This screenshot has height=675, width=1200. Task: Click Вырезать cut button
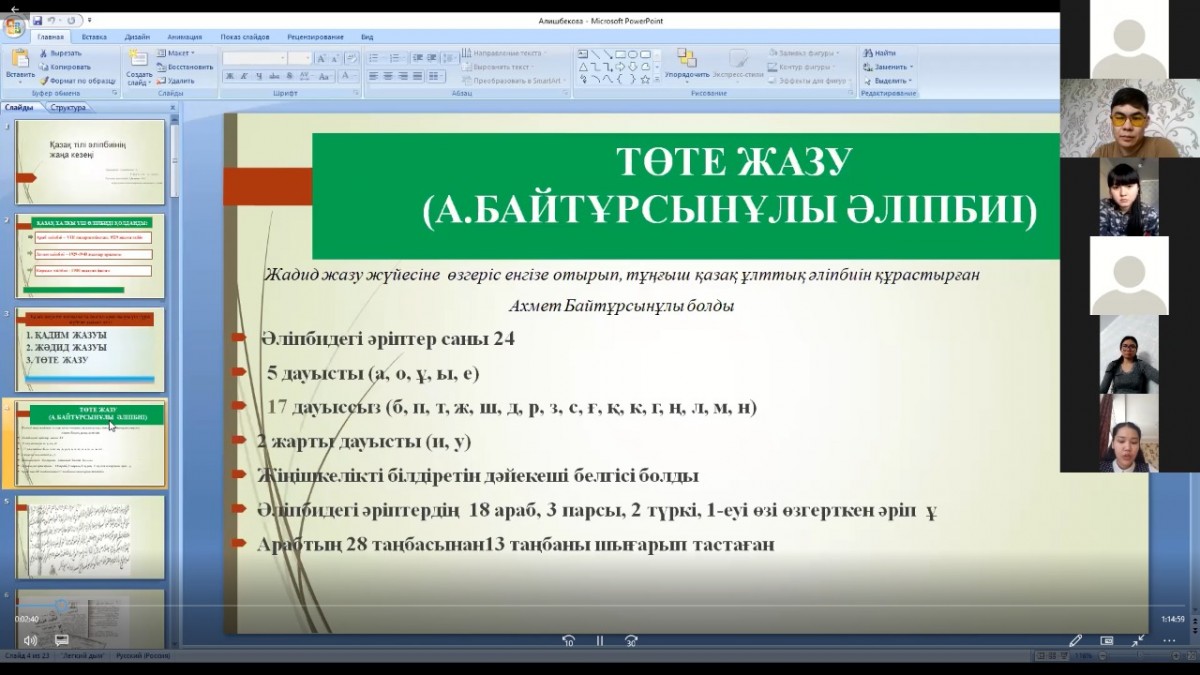[x=61, y=53]
